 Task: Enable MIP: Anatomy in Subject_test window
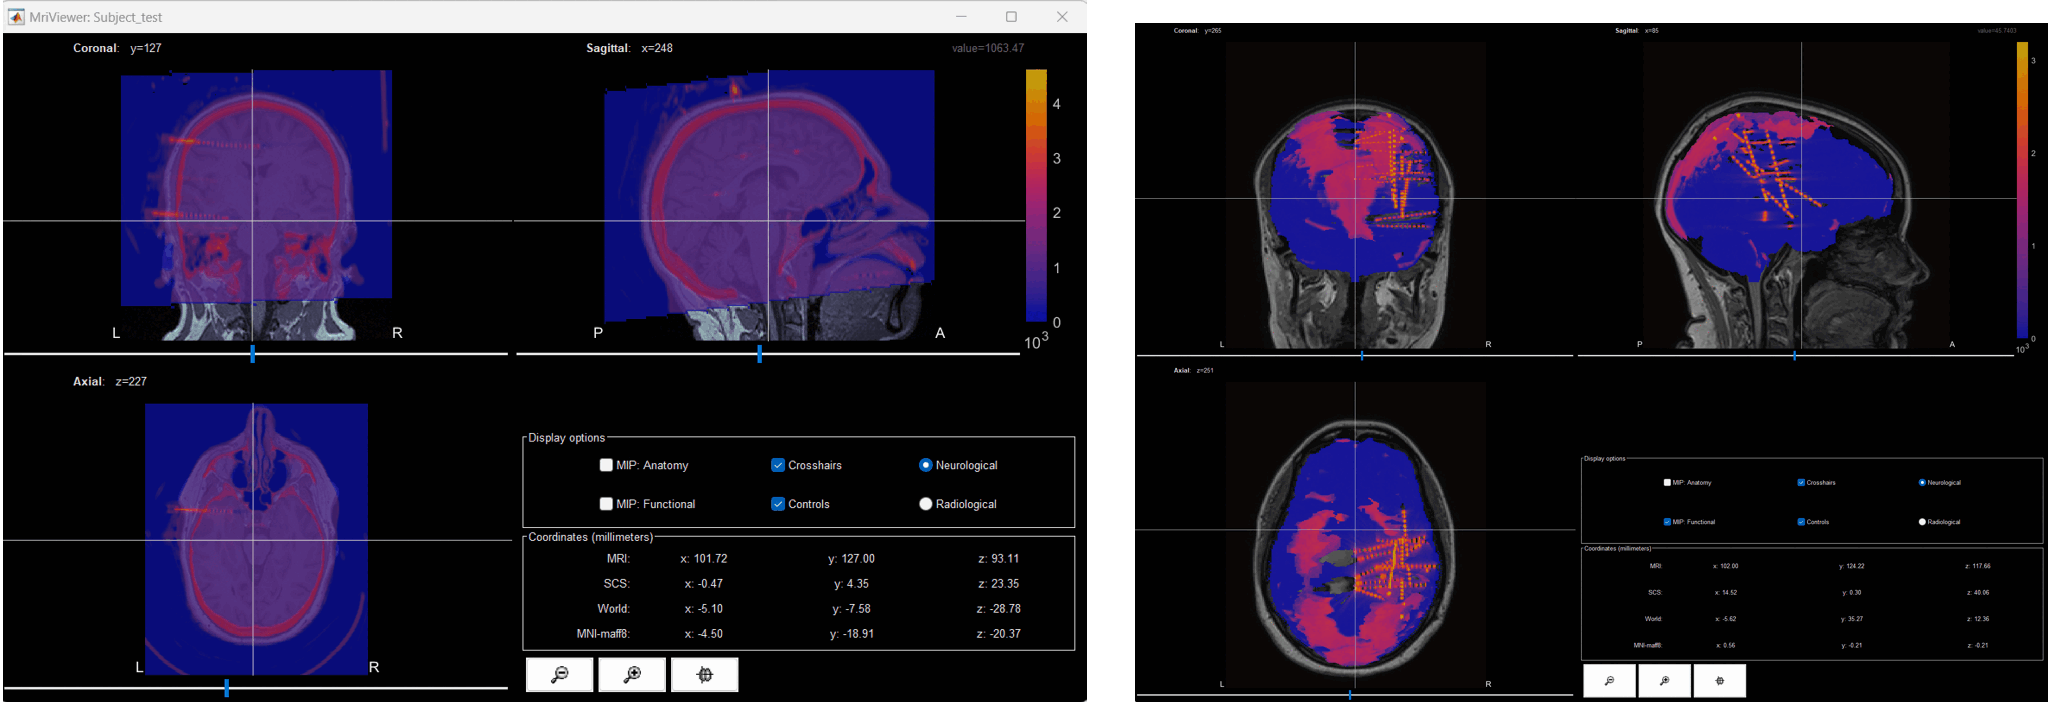pyautogui.click(x=606, y=465)
